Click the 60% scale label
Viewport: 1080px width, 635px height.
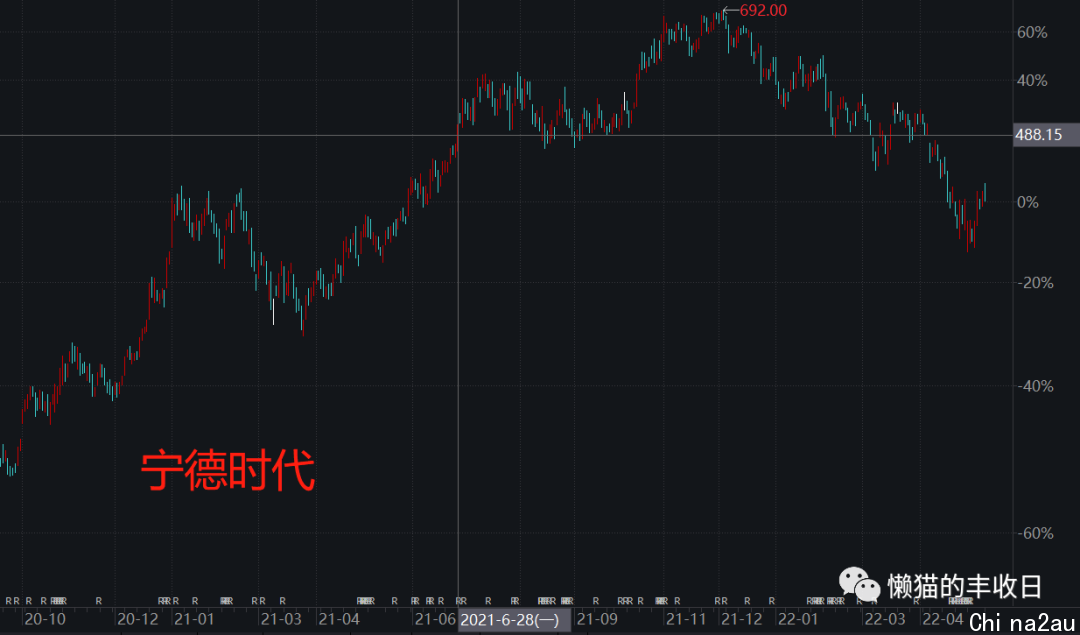pyautogui.click(x=1033, y=32)
